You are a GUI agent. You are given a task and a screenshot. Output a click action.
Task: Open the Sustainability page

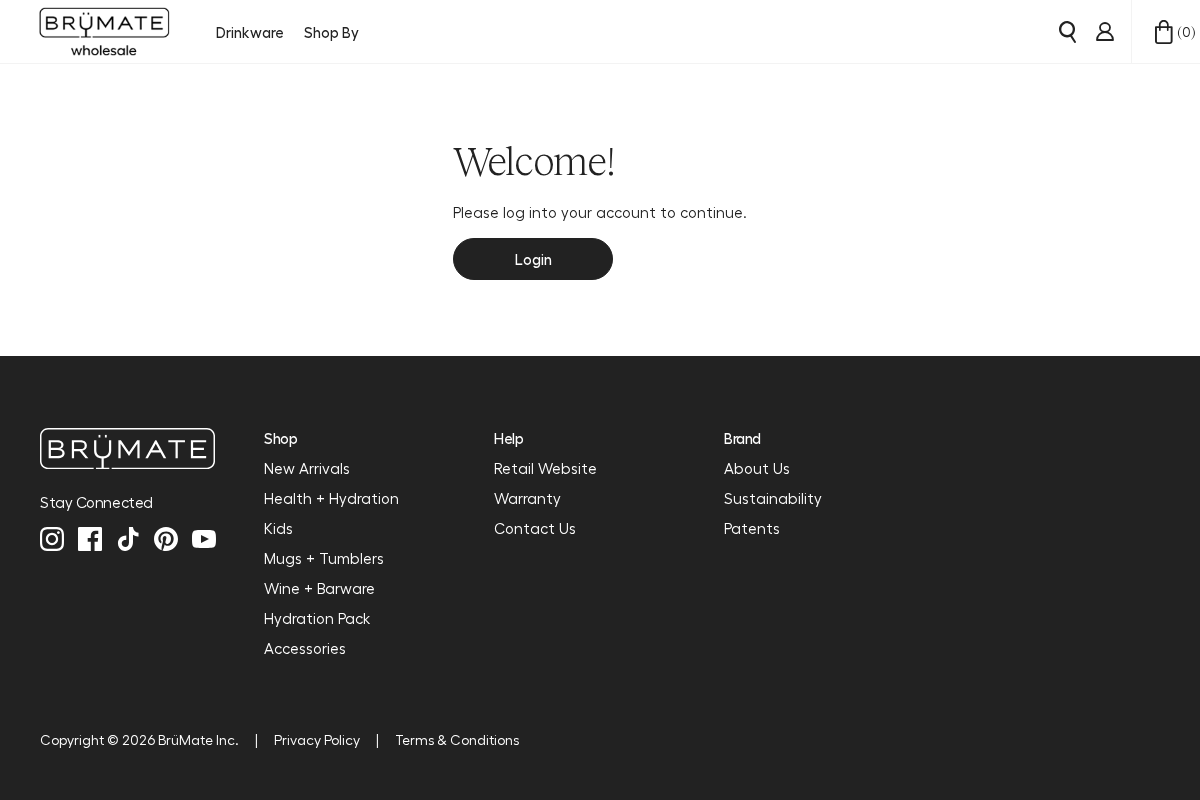772,498
